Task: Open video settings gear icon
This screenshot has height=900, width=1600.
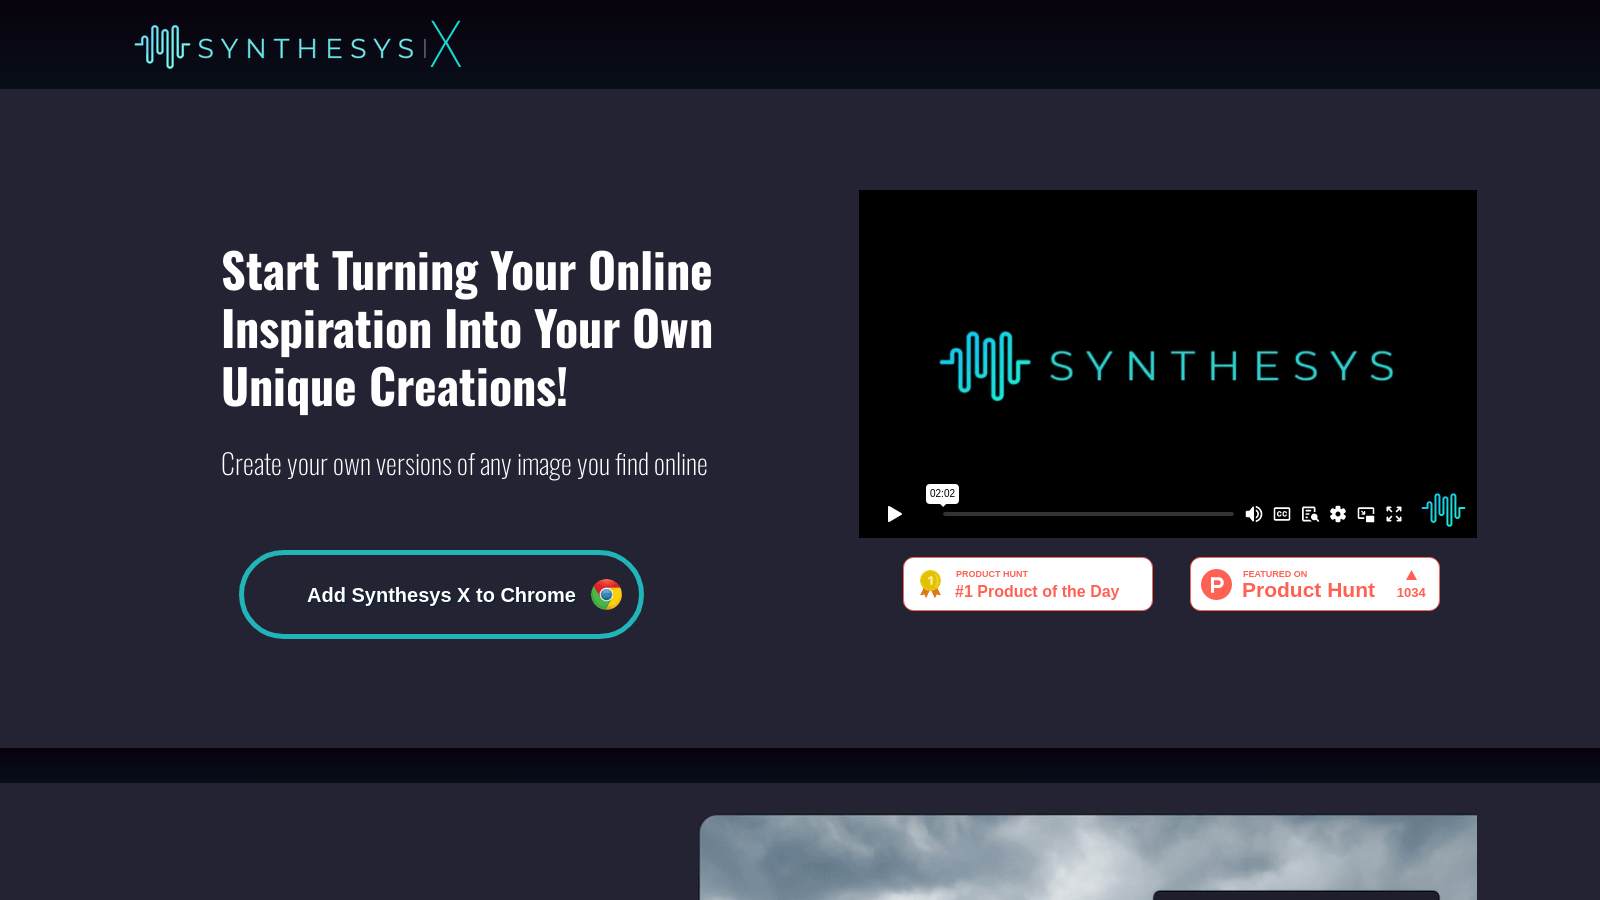Action: (x=1338, y=514)
